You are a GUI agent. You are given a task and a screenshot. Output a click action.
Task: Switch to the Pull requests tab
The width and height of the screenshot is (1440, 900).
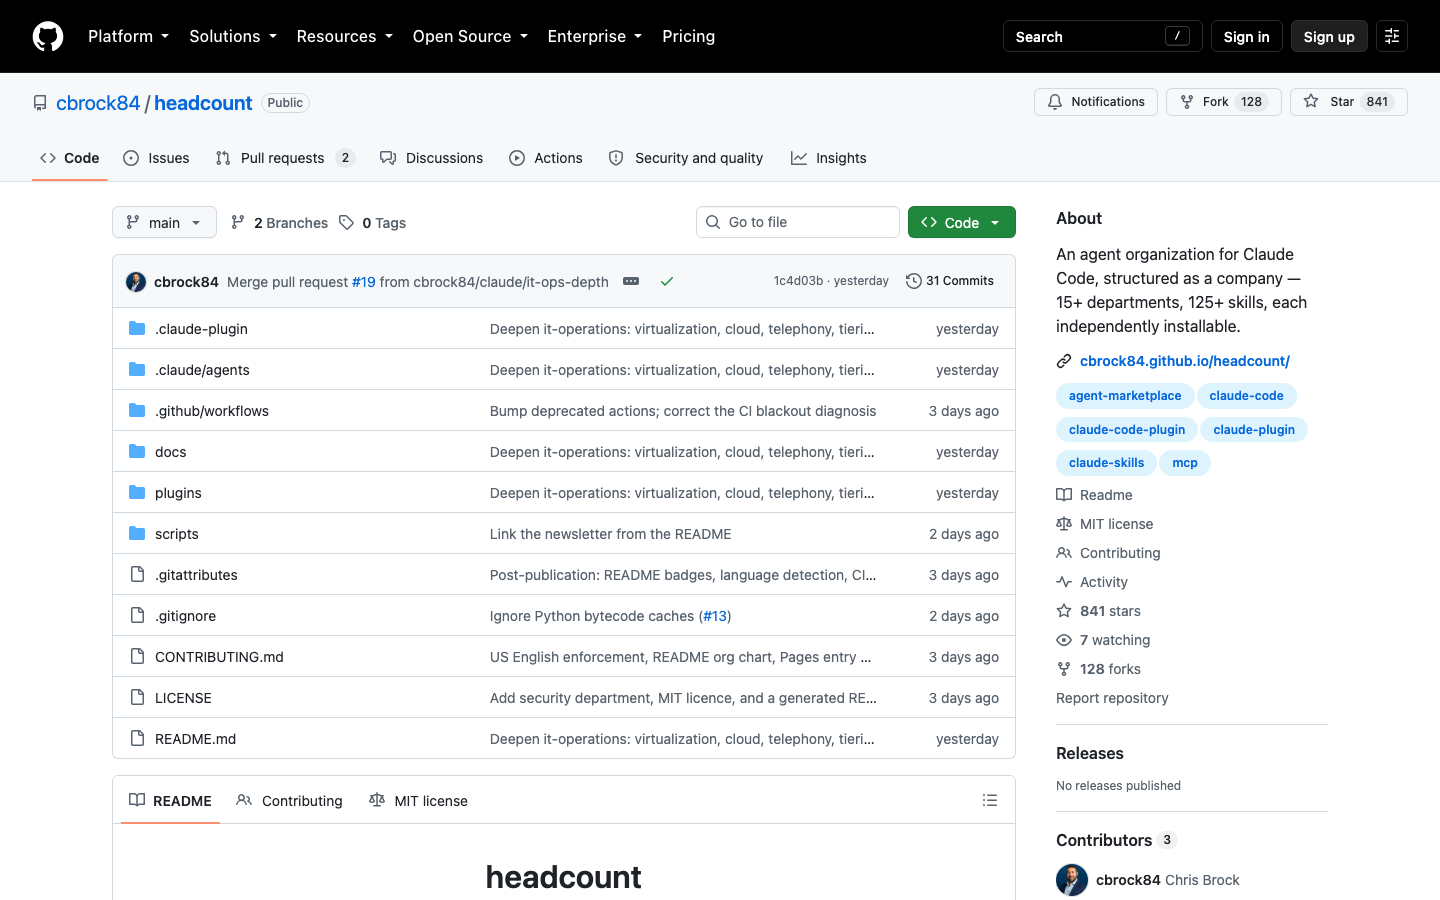coord(285,158)
